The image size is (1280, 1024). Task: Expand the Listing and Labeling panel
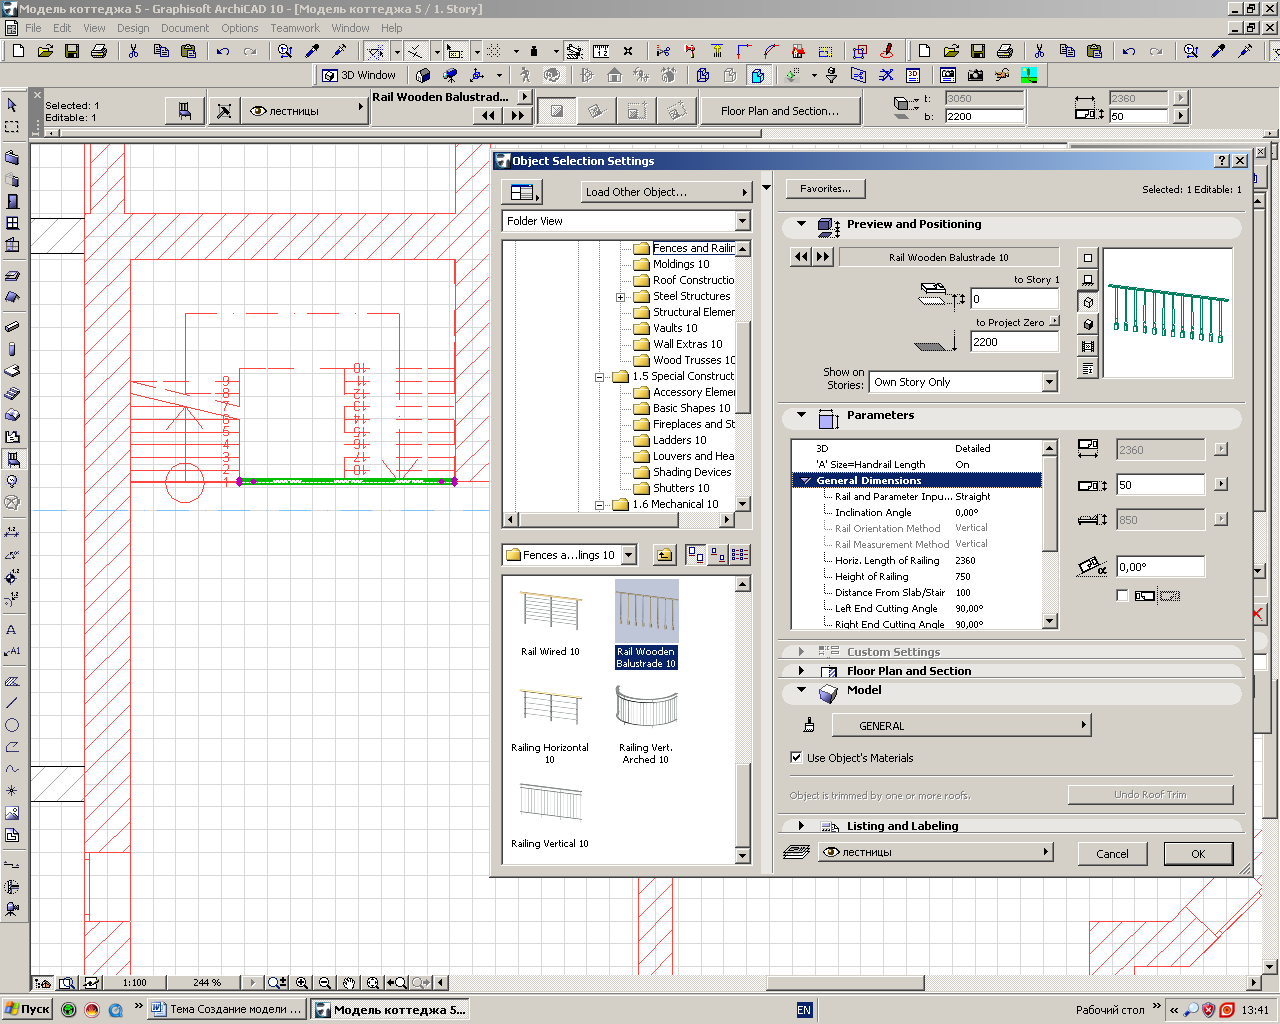tap(801, 826)
